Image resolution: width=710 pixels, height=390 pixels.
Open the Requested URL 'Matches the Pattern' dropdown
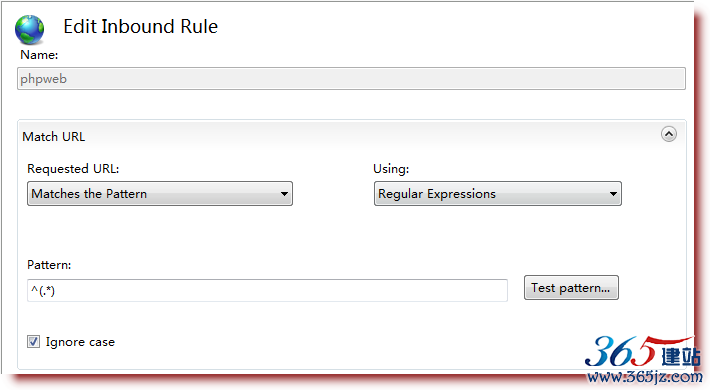pyautogui.click(x=160, y=194)
